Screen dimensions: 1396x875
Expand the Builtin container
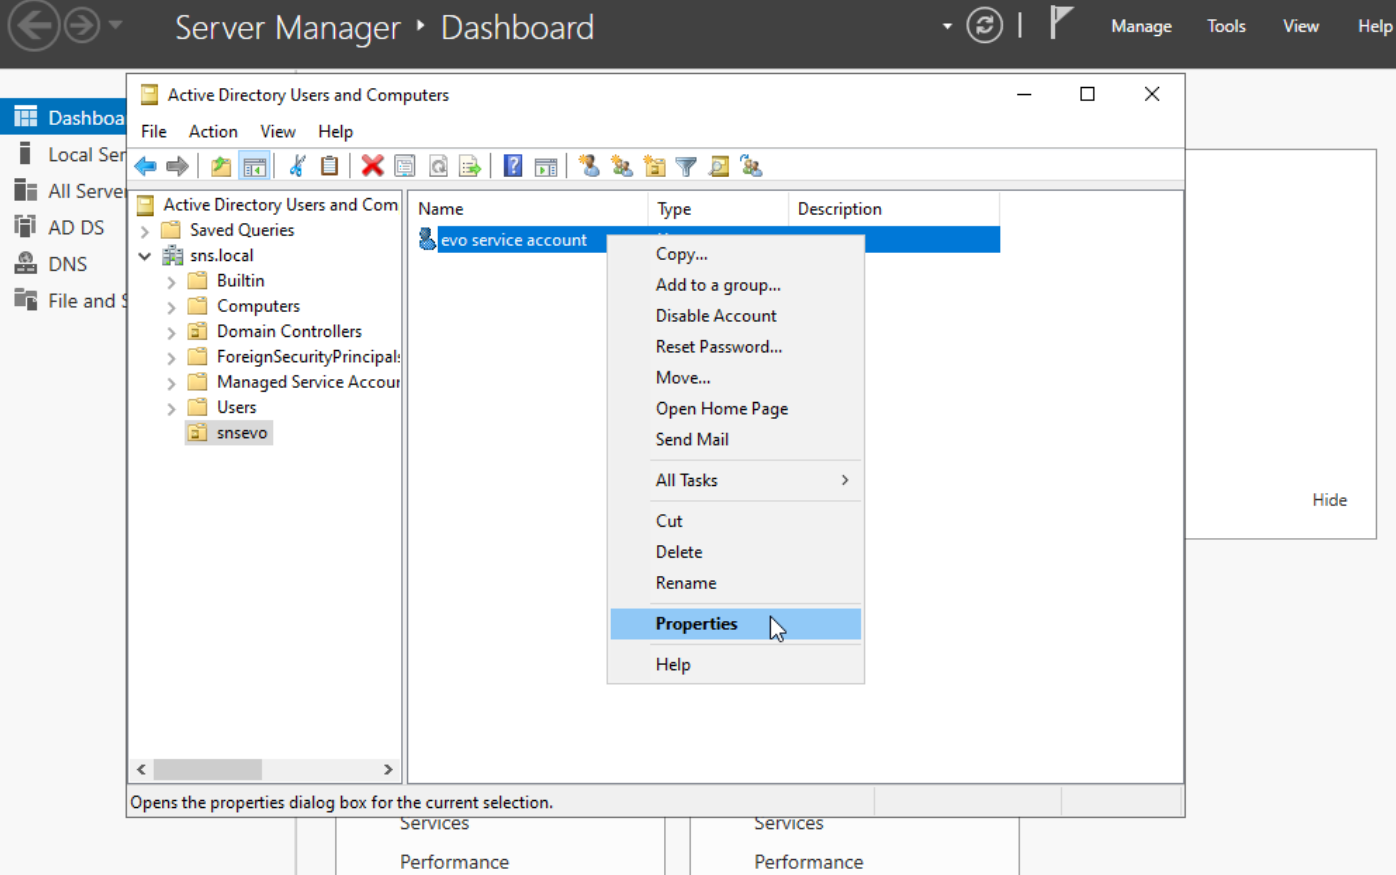pyautogui.click(x=171, y=282)
